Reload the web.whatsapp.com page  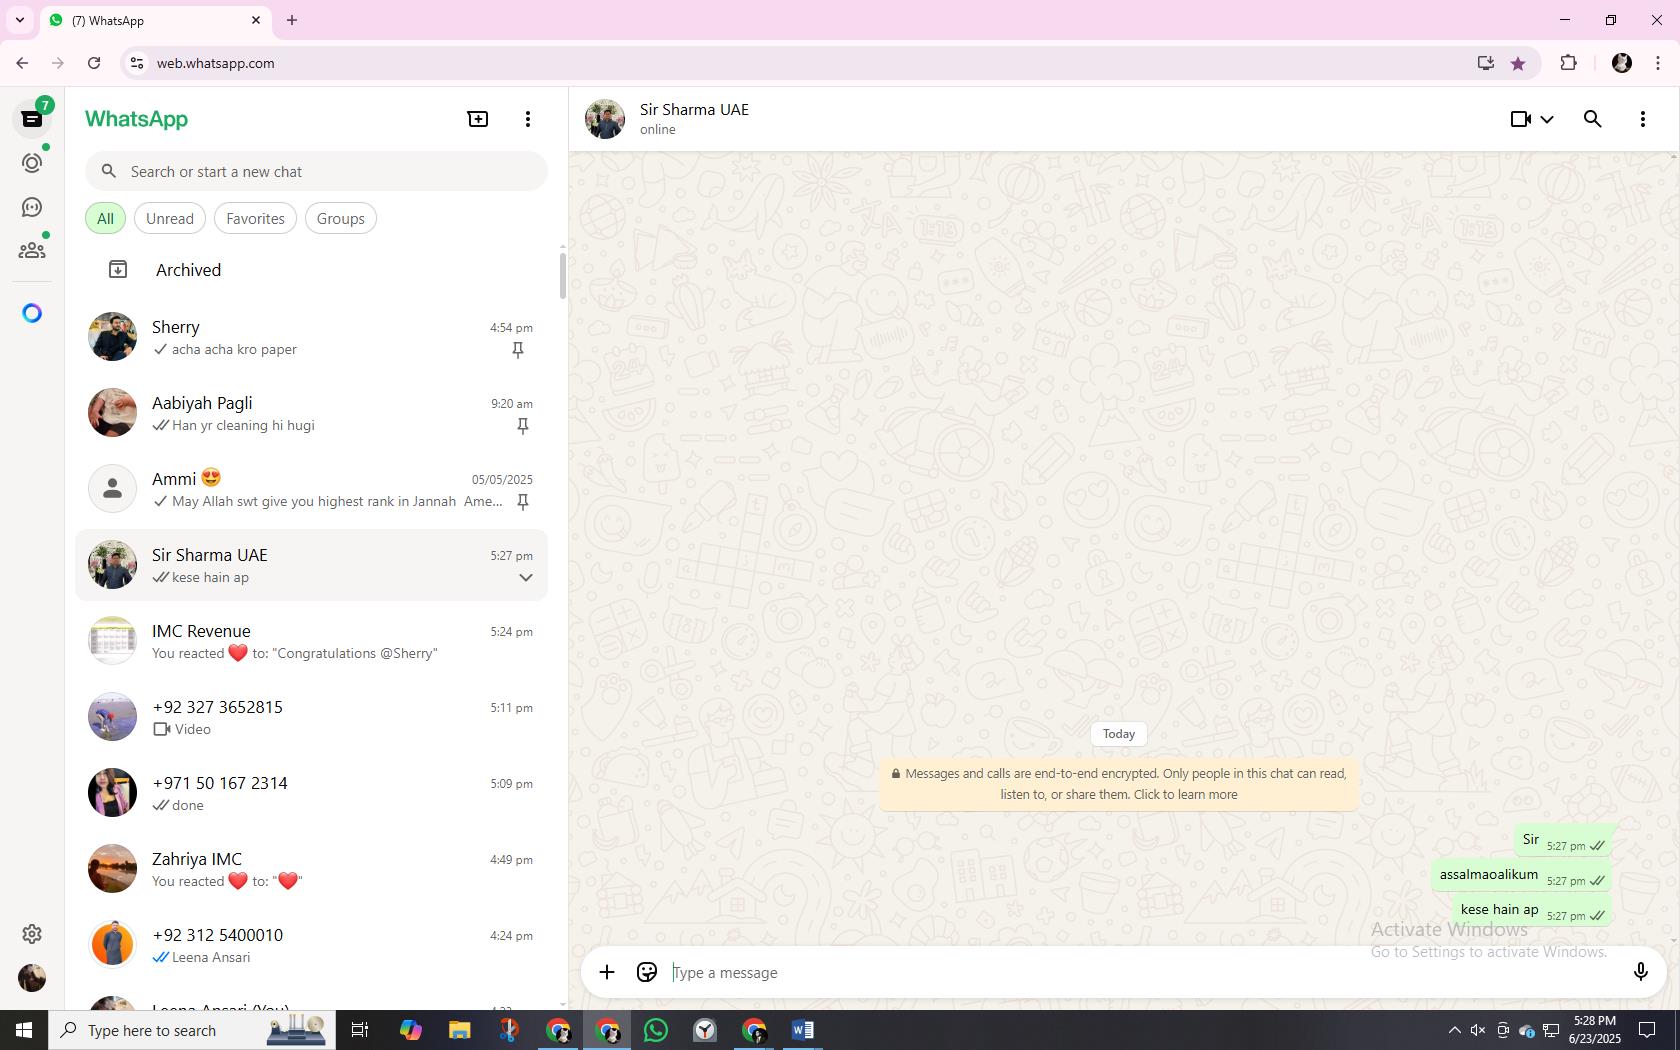coord(94,63)
